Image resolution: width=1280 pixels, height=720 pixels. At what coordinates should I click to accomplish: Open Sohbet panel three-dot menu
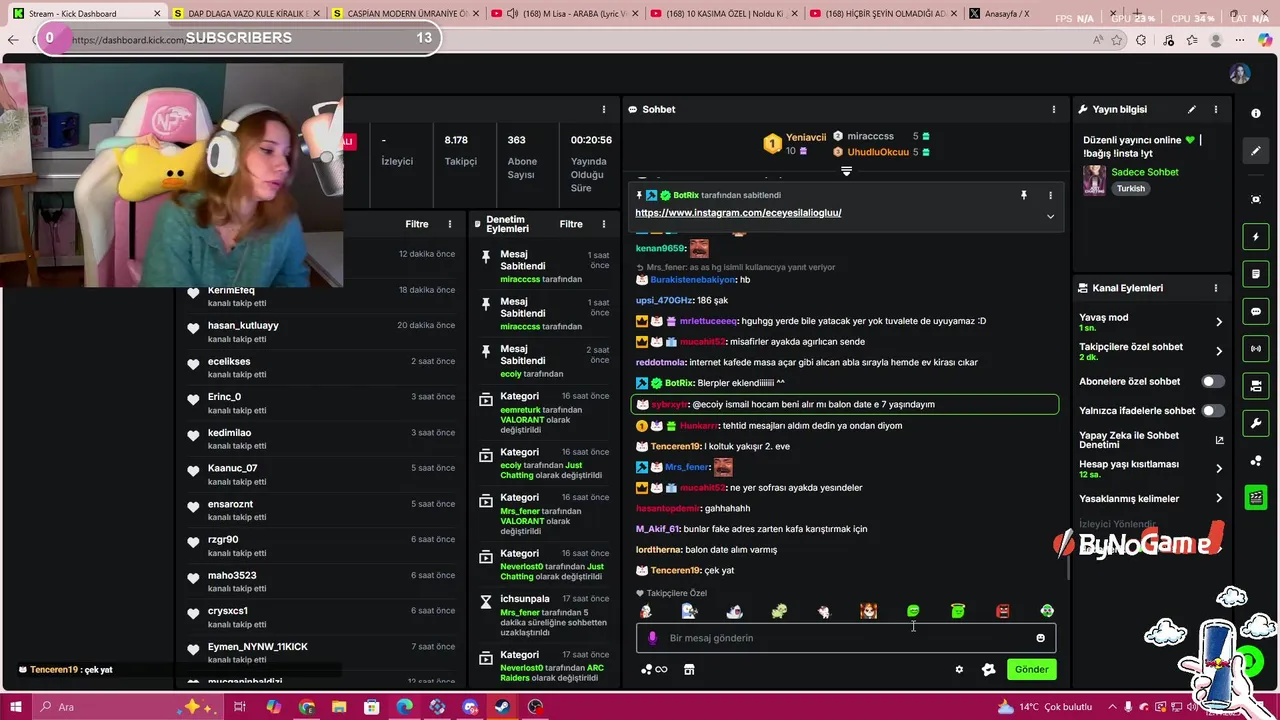click(1053, 109)
